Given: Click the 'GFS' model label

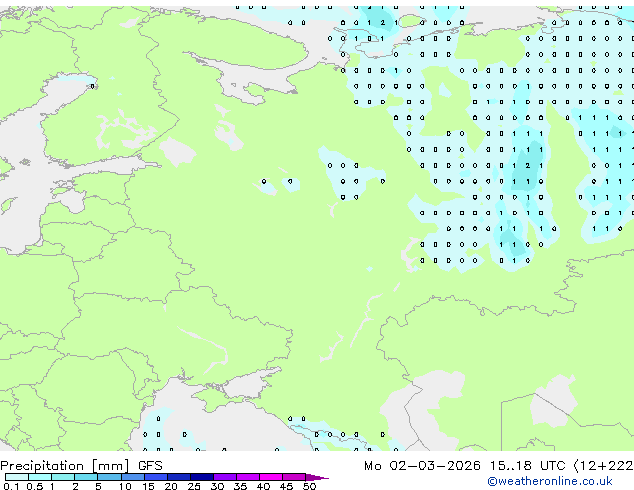Looking at the screenshot, I should tap(150, 466).
